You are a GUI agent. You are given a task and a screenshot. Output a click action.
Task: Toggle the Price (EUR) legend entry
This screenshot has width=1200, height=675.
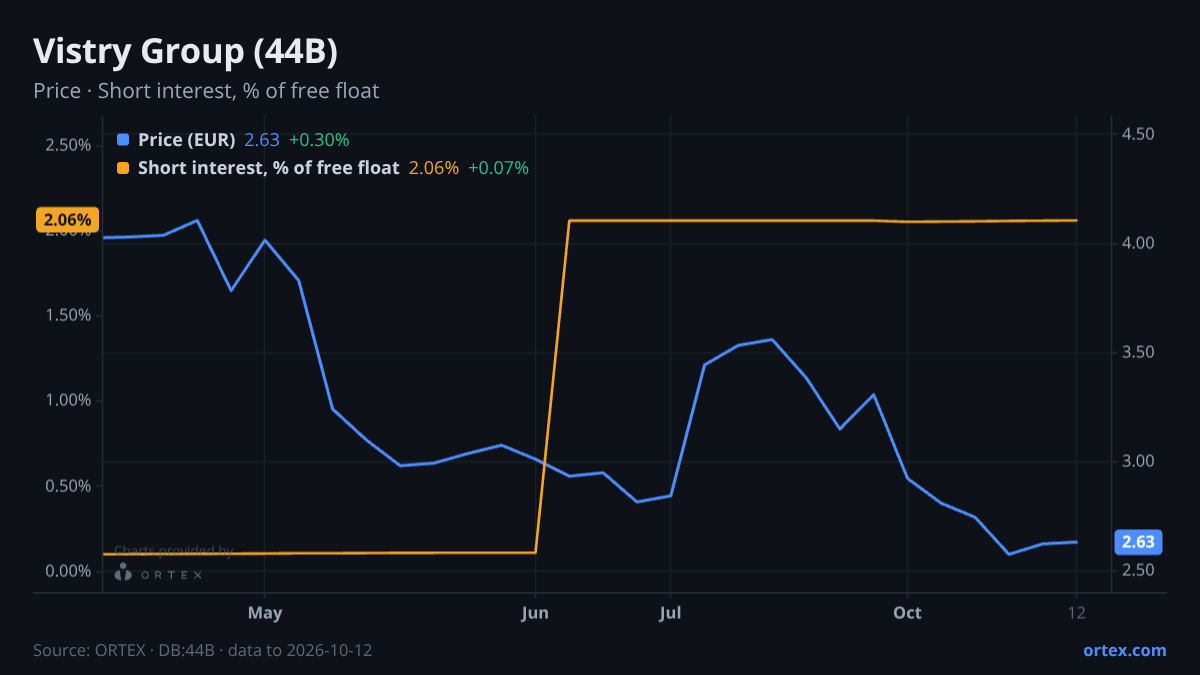(186, 140)
